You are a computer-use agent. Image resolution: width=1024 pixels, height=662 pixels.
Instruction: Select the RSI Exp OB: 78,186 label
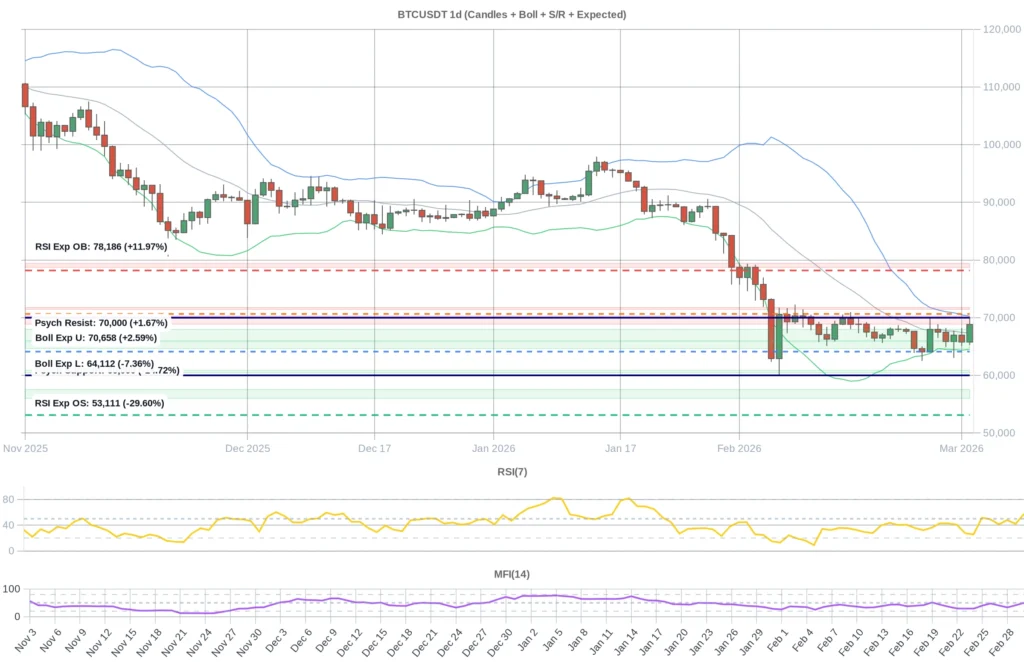tap(101, 246)
